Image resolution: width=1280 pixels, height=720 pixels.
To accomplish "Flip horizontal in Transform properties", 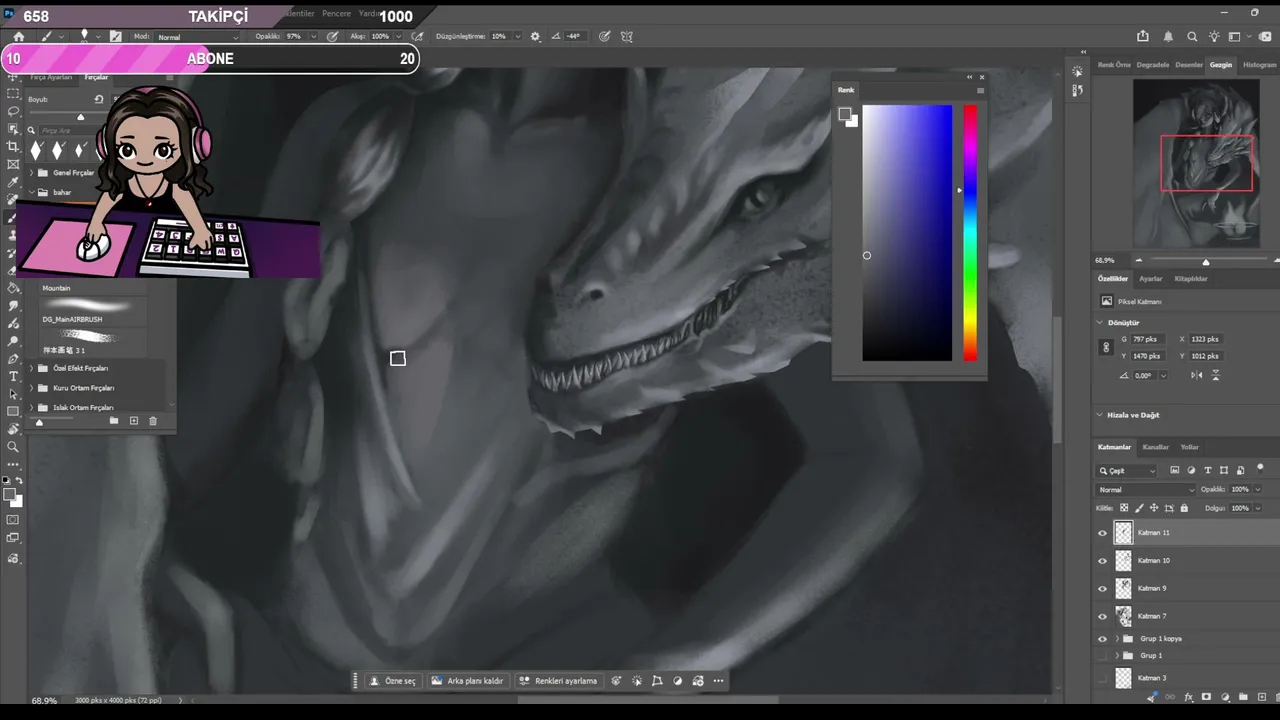I will click(x=1197, y=375).
